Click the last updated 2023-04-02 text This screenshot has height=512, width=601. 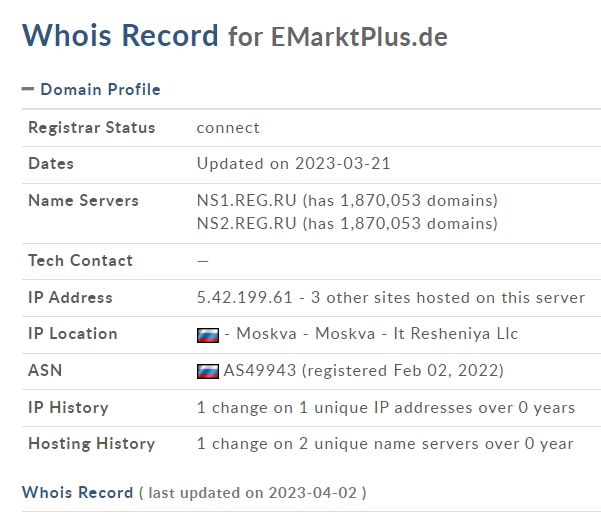pyautogui.click(x=253, y=493)
